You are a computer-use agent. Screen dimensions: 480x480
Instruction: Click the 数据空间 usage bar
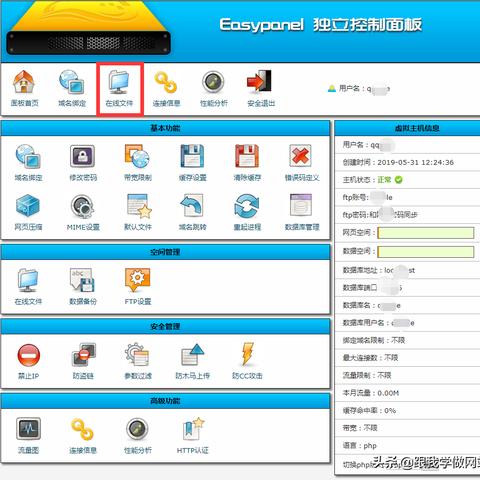(426, 252)
